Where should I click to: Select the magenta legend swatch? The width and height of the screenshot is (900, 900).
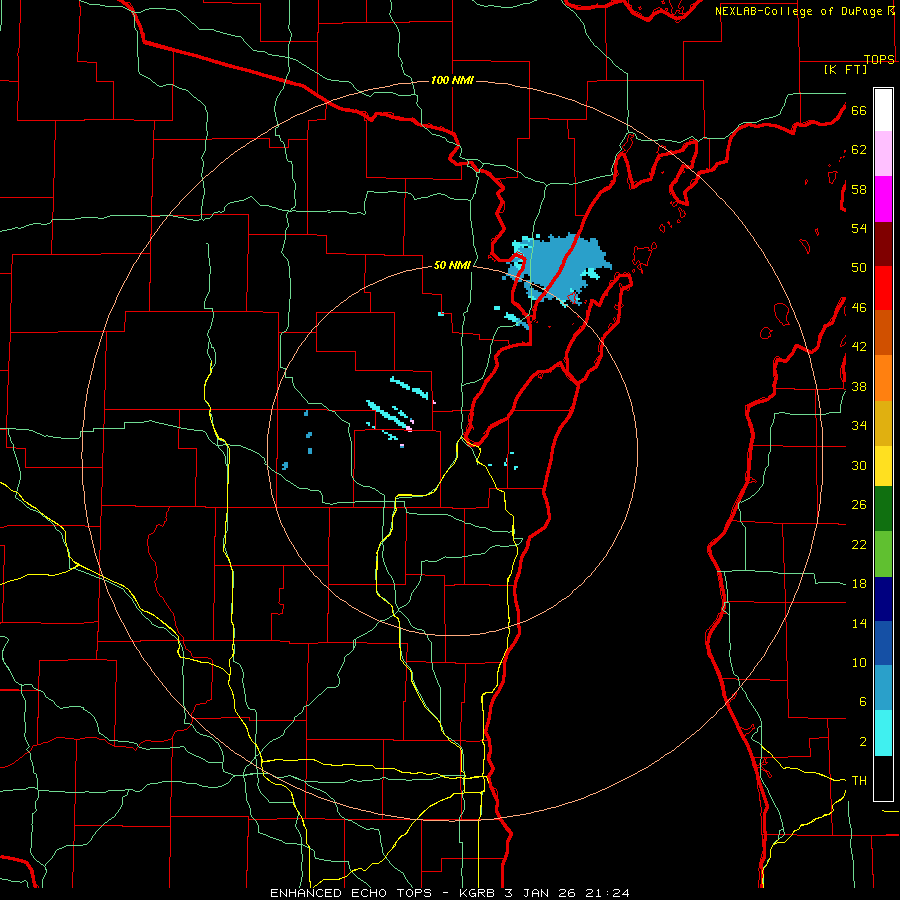[x=883, y=199]
